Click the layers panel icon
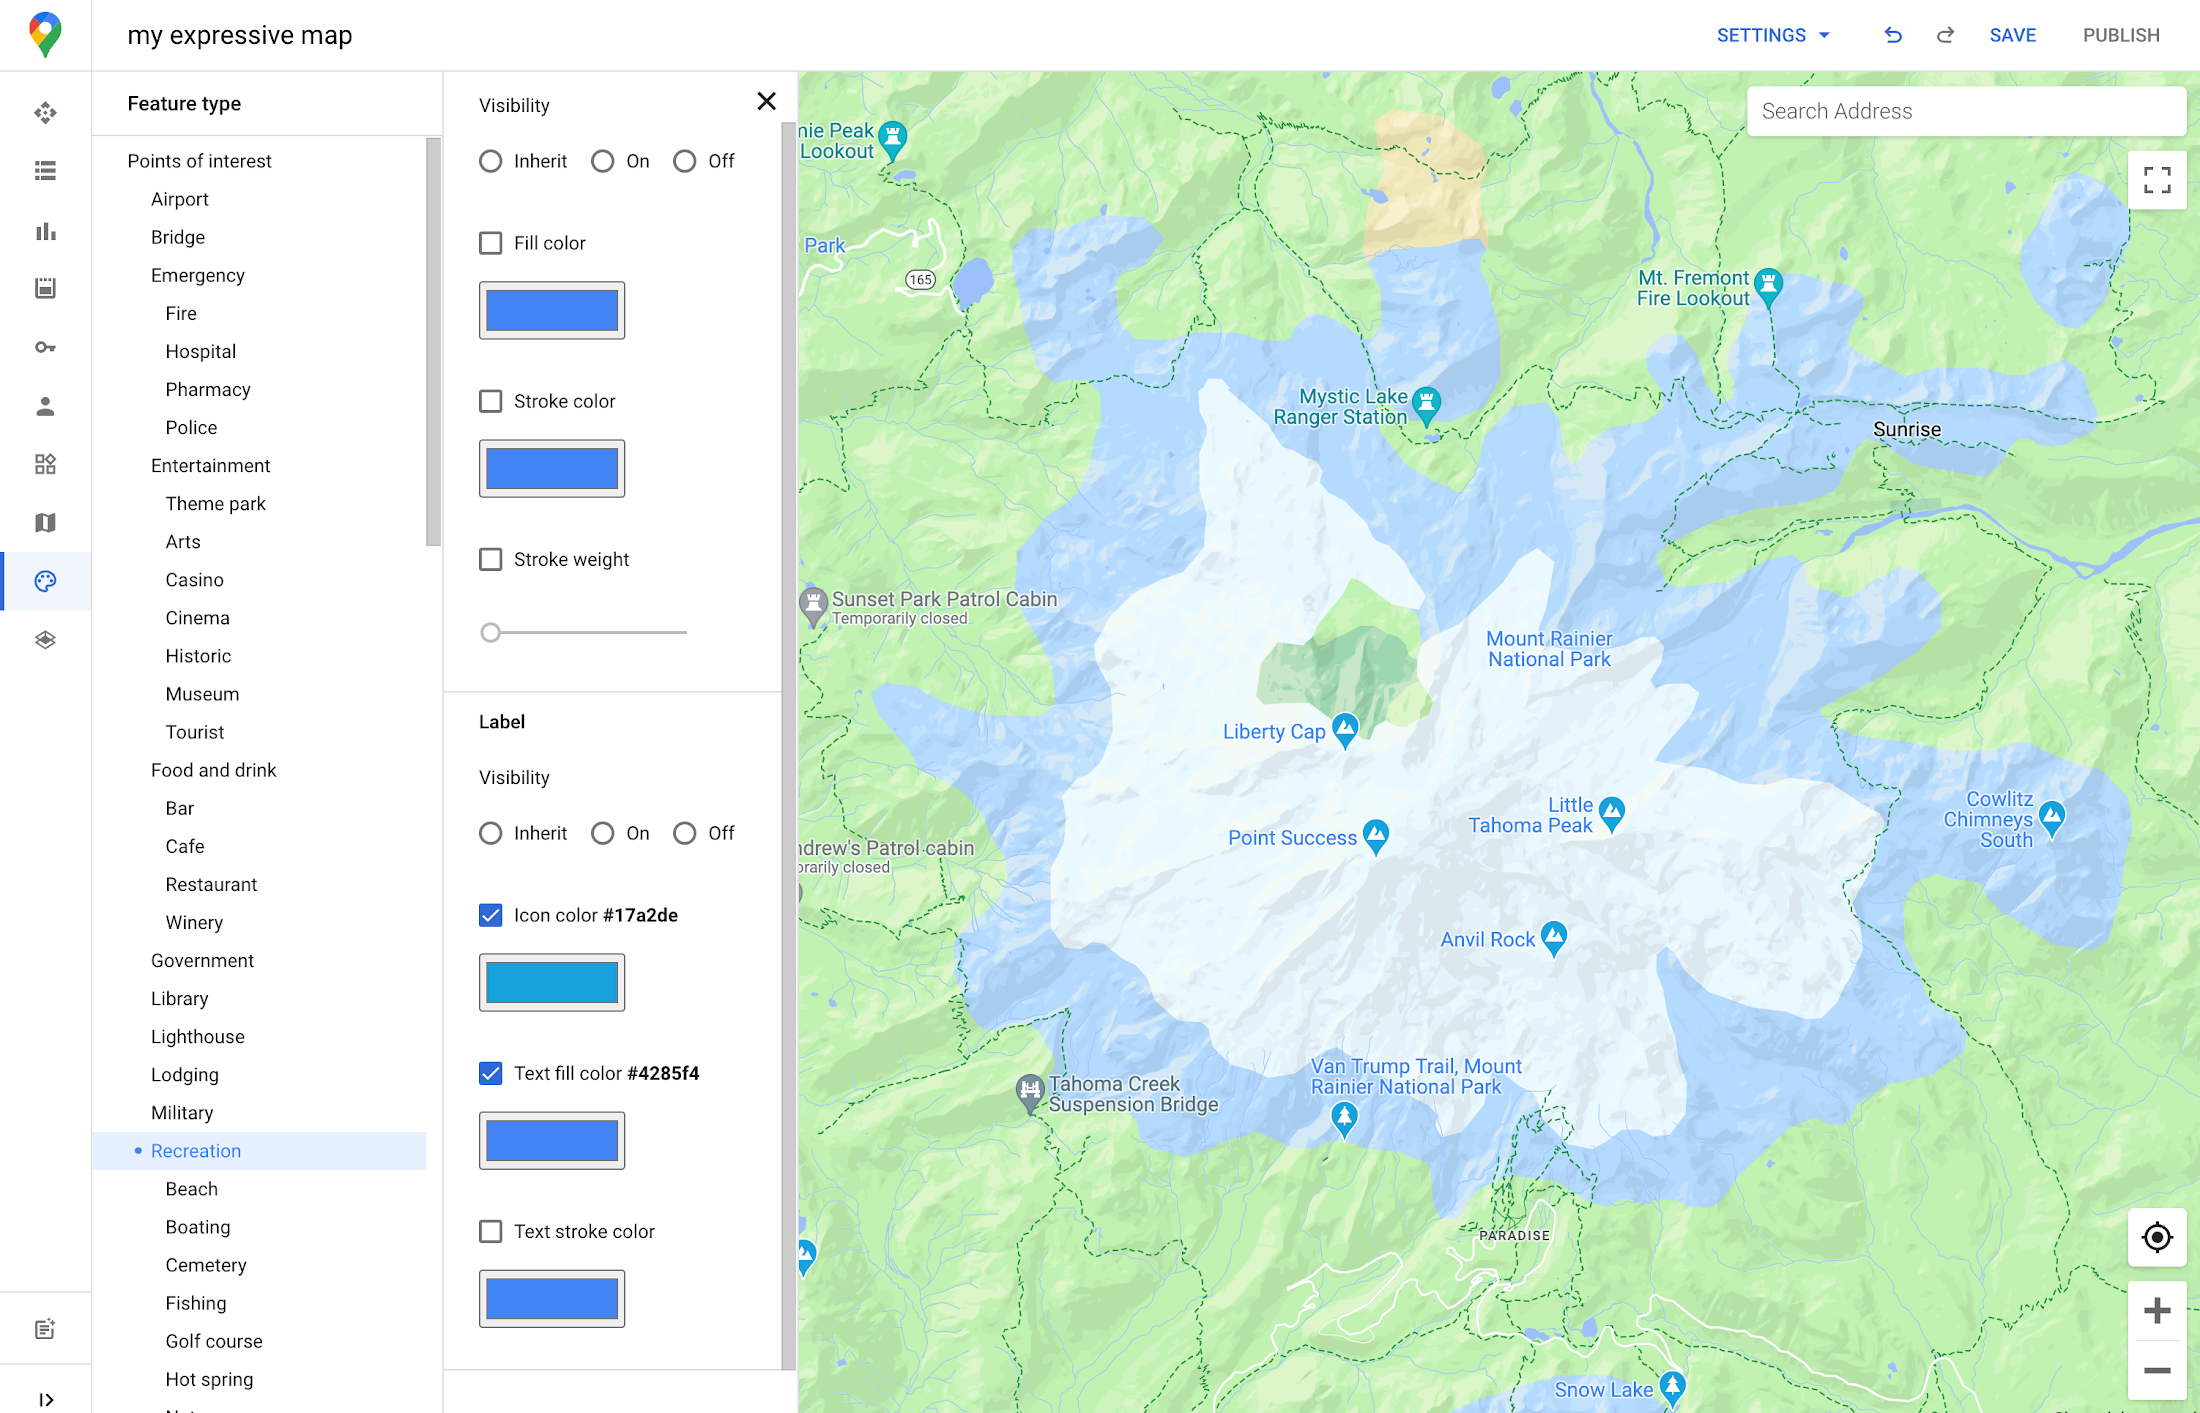2200x1413 pixels. [43, 638]
